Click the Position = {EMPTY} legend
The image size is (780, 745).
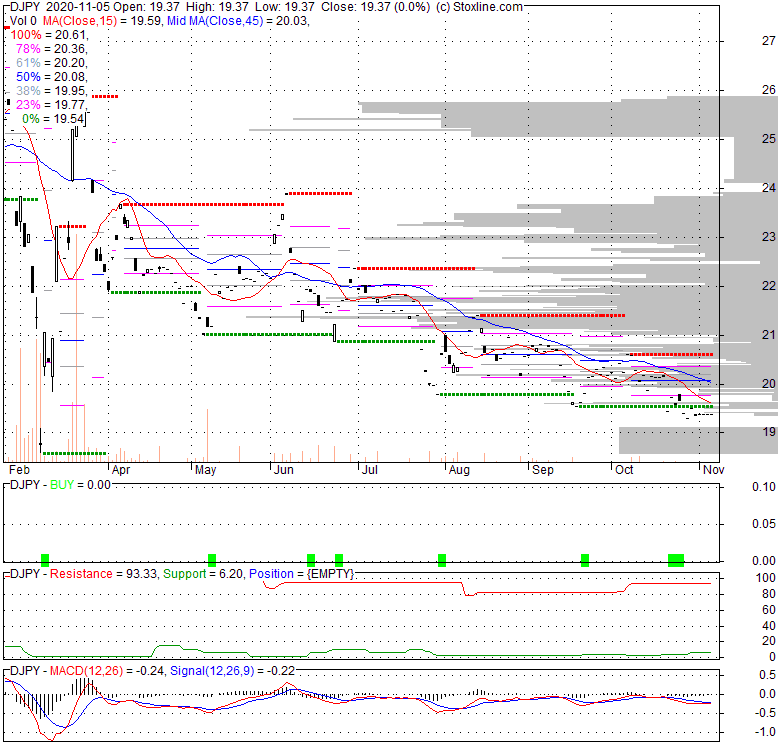pyautogui.click(x=301, y=574)
